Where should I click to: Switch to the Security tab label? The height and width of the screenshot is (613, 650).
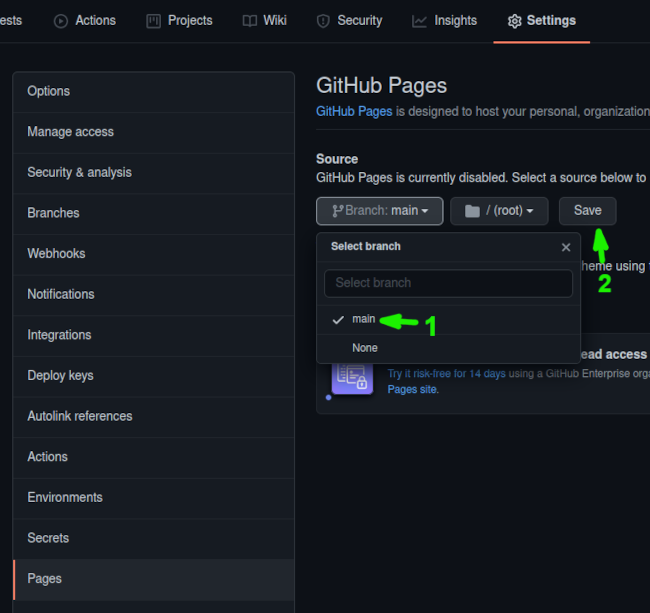(x=360, y=20)
